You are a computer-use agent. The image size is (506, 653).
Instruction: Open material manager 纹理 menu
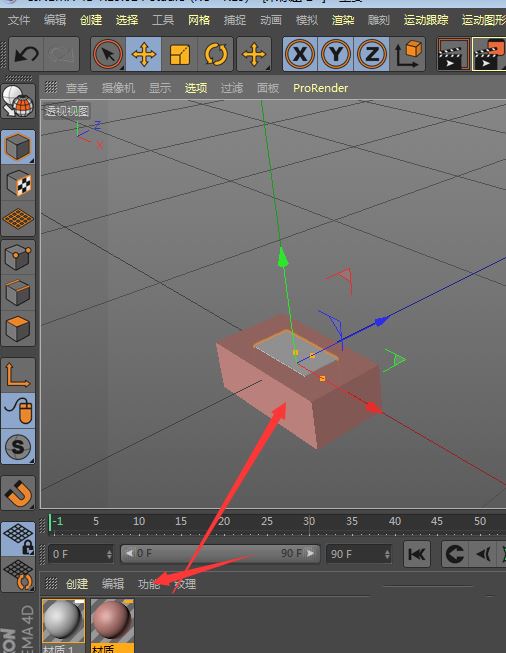185,584
